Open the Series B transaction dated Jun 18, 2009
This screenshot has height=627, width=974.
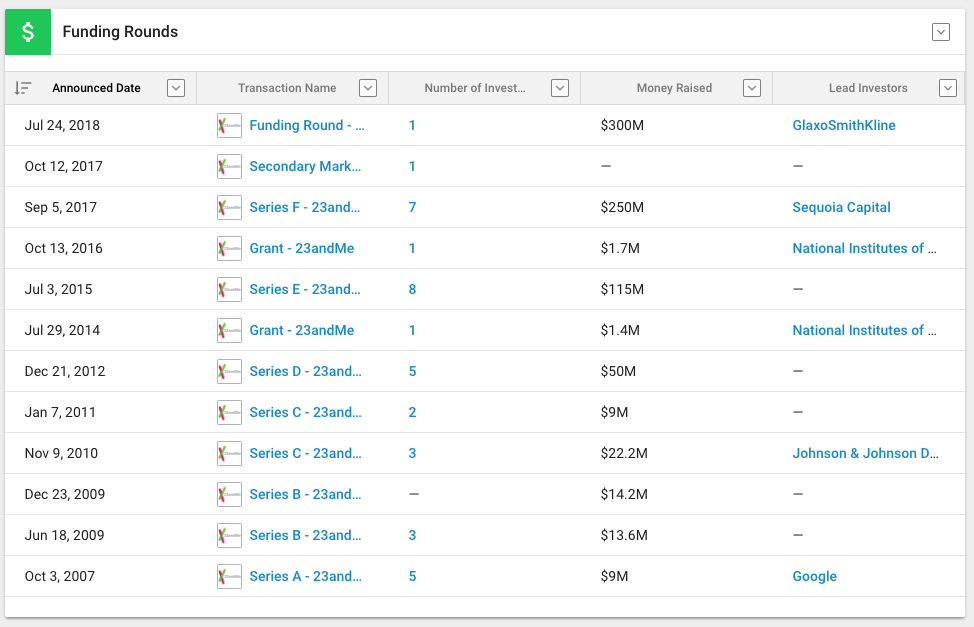coord(305,536)
